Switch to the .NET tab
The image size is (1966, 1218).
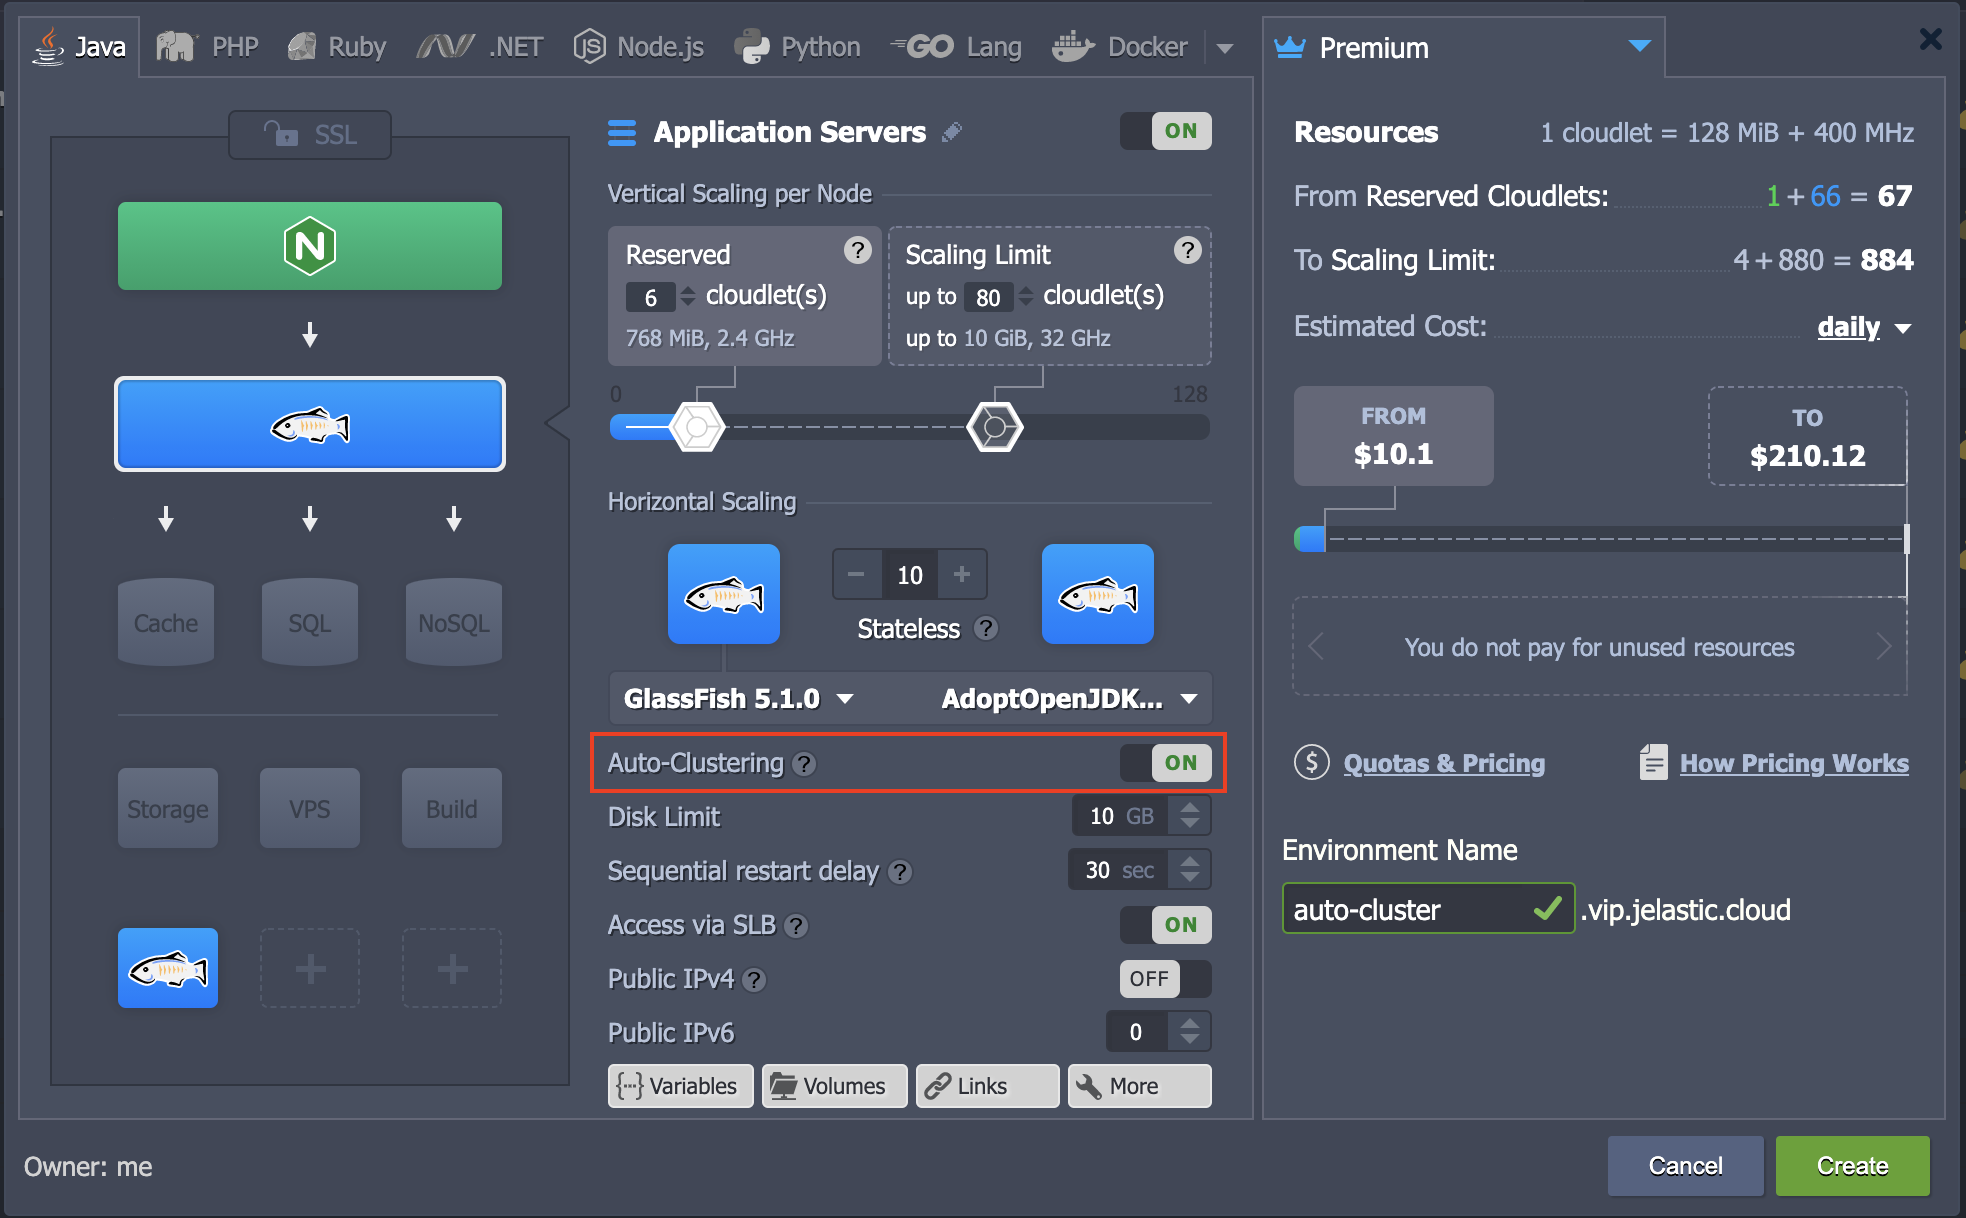[480, 47]
